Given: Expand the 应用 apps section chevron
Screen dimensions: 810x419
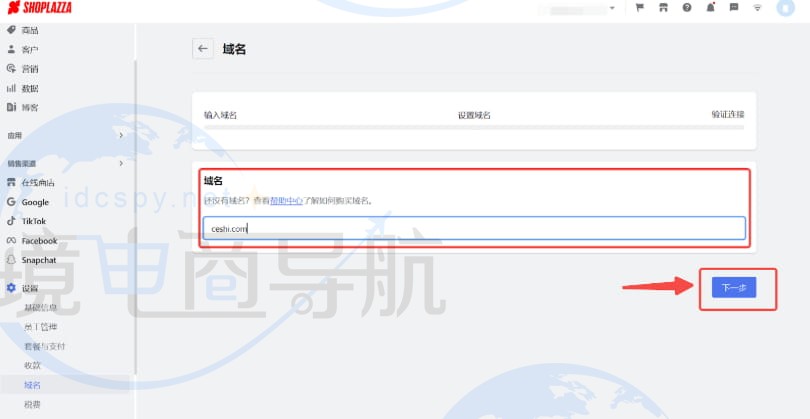Looking at the screenshot, I should pos(121,135).
